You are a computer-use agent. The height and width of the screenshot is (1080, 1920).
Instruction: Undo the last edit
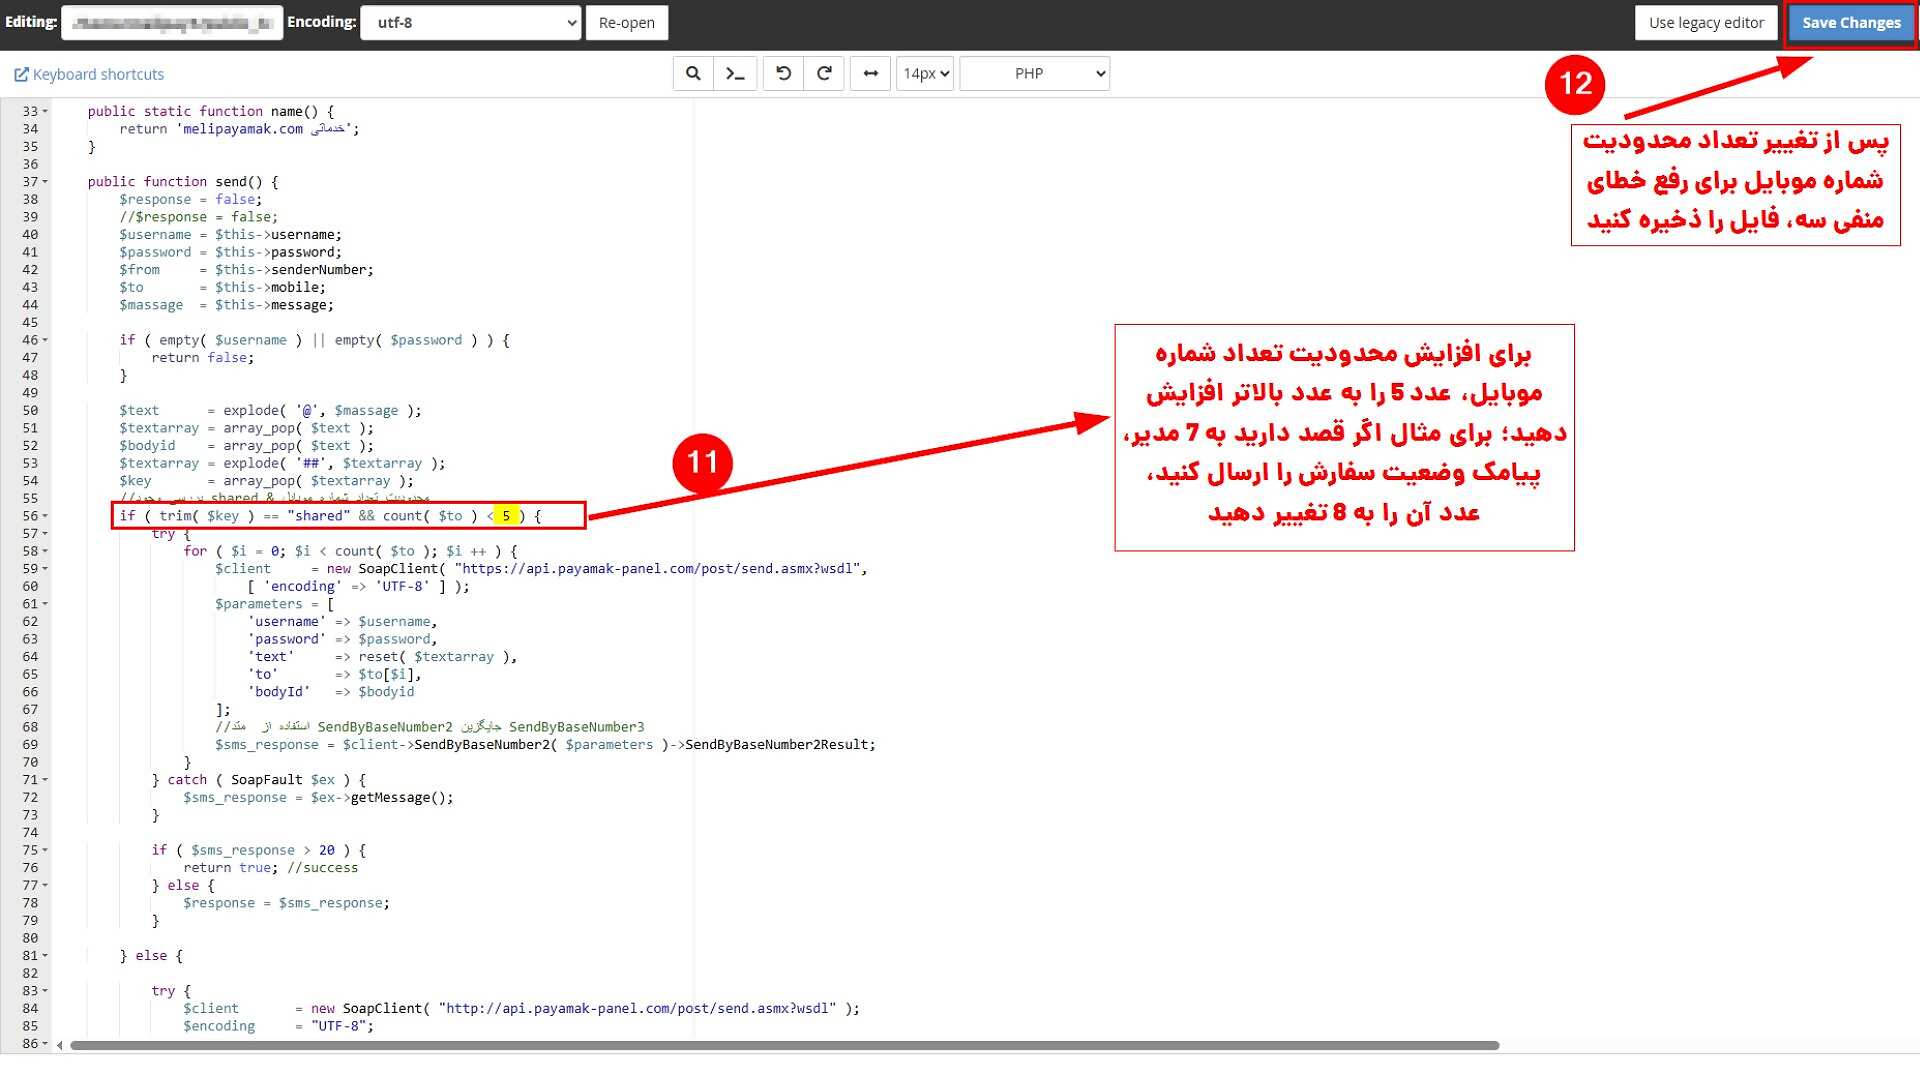click(x=783, y=74)
